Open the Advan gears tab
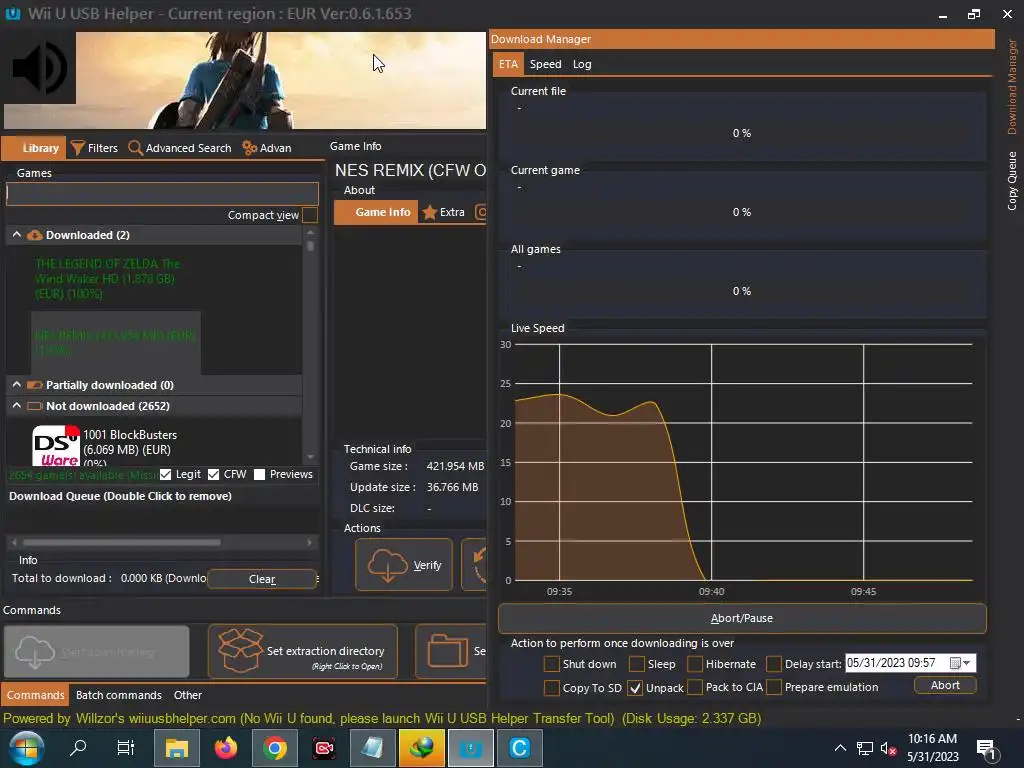 tap(266, 148)
